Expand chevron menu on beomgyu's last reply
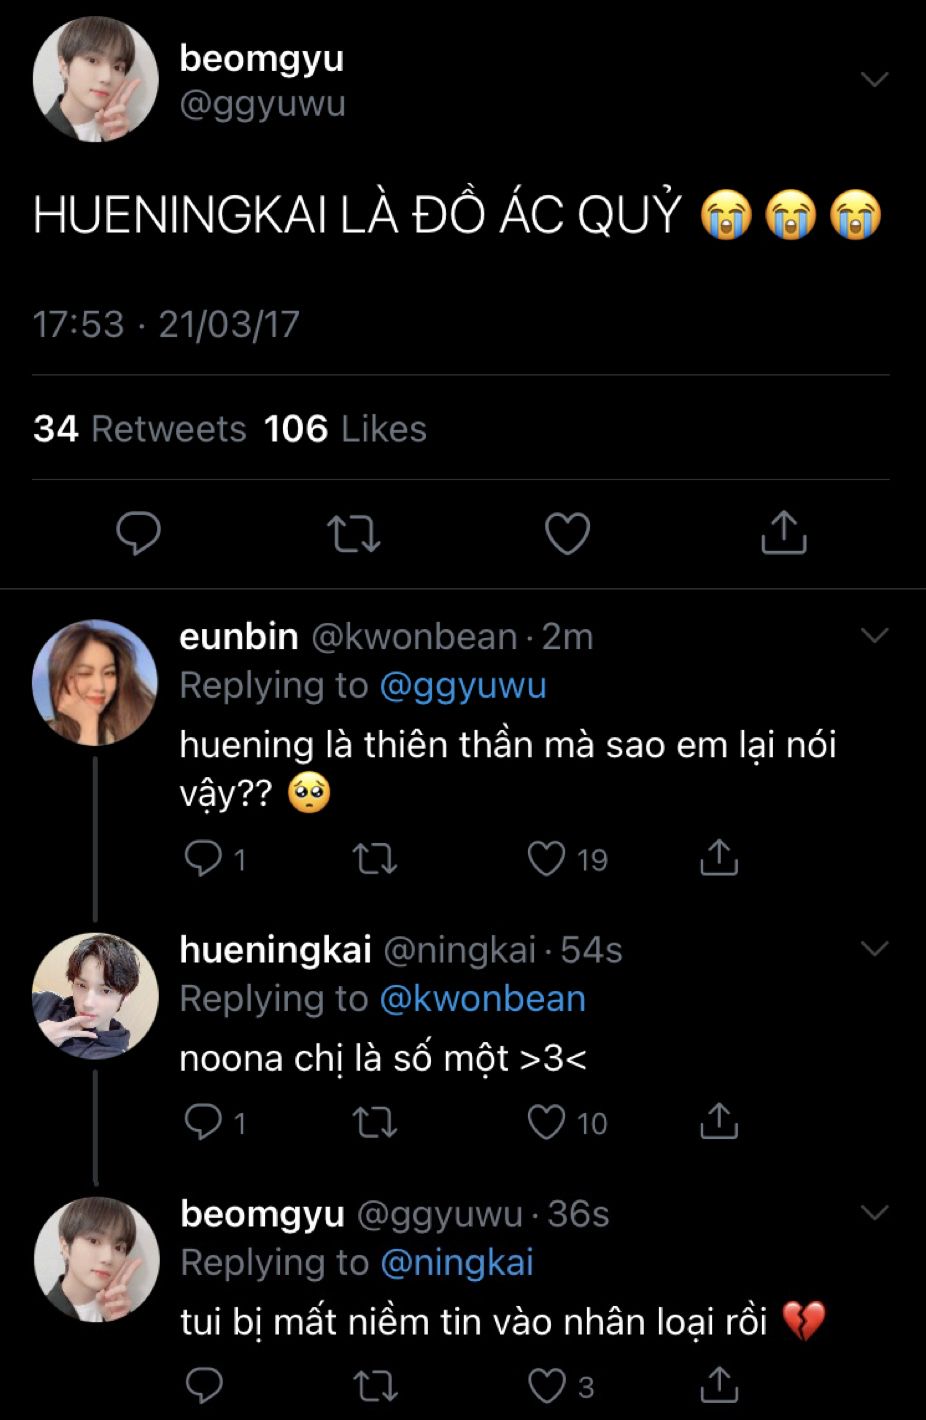The width and height of the screenshot is (926, 1420). (x=874, y=1213)
